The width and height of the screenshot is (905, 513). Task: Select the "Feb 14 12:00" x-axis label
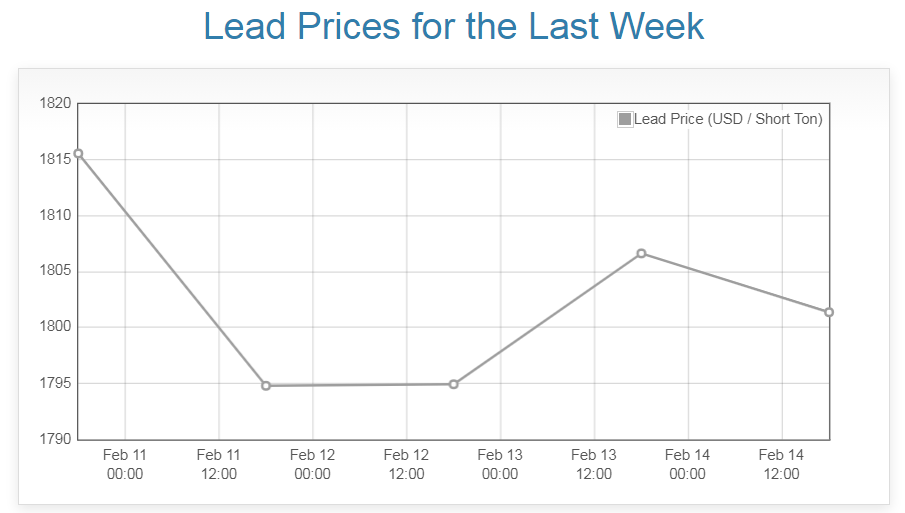781,464
